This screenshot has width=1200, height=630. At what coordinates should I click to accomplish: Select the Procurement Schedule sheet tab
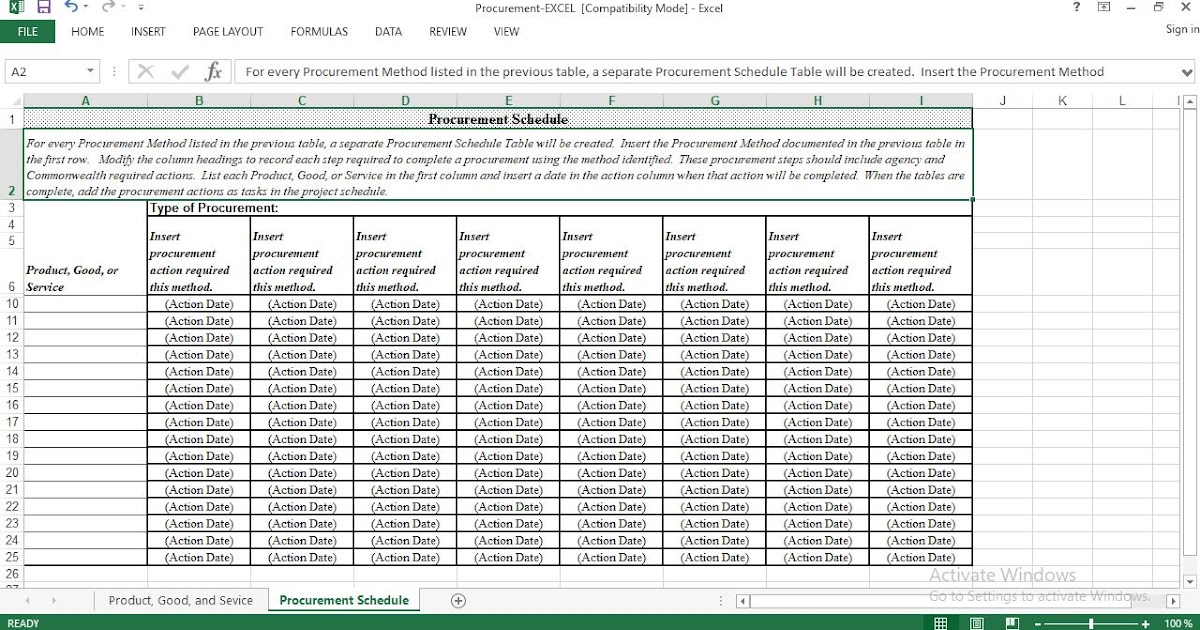(344, 600)
